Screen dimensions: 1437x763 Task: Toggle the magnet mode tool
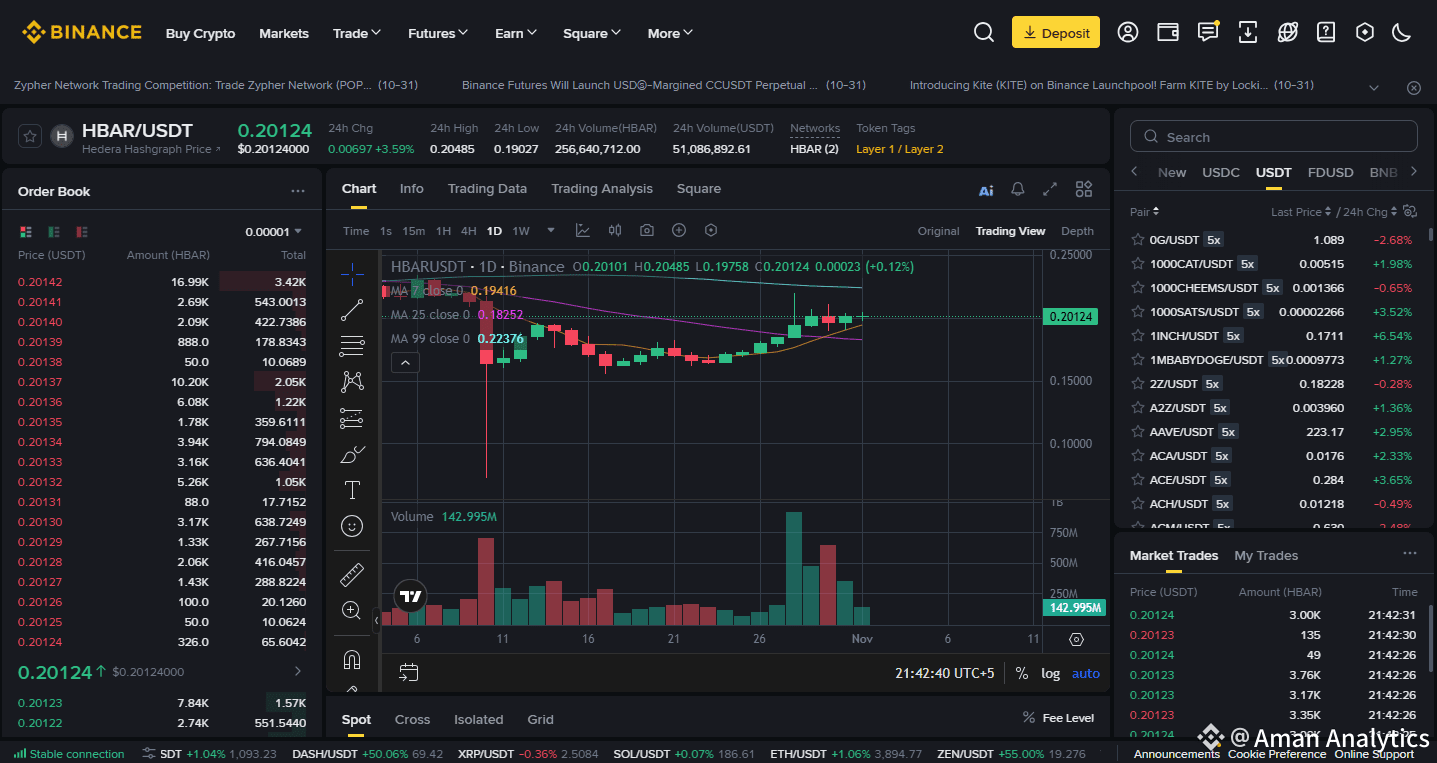pyautogui.click(x=352, y=659)
